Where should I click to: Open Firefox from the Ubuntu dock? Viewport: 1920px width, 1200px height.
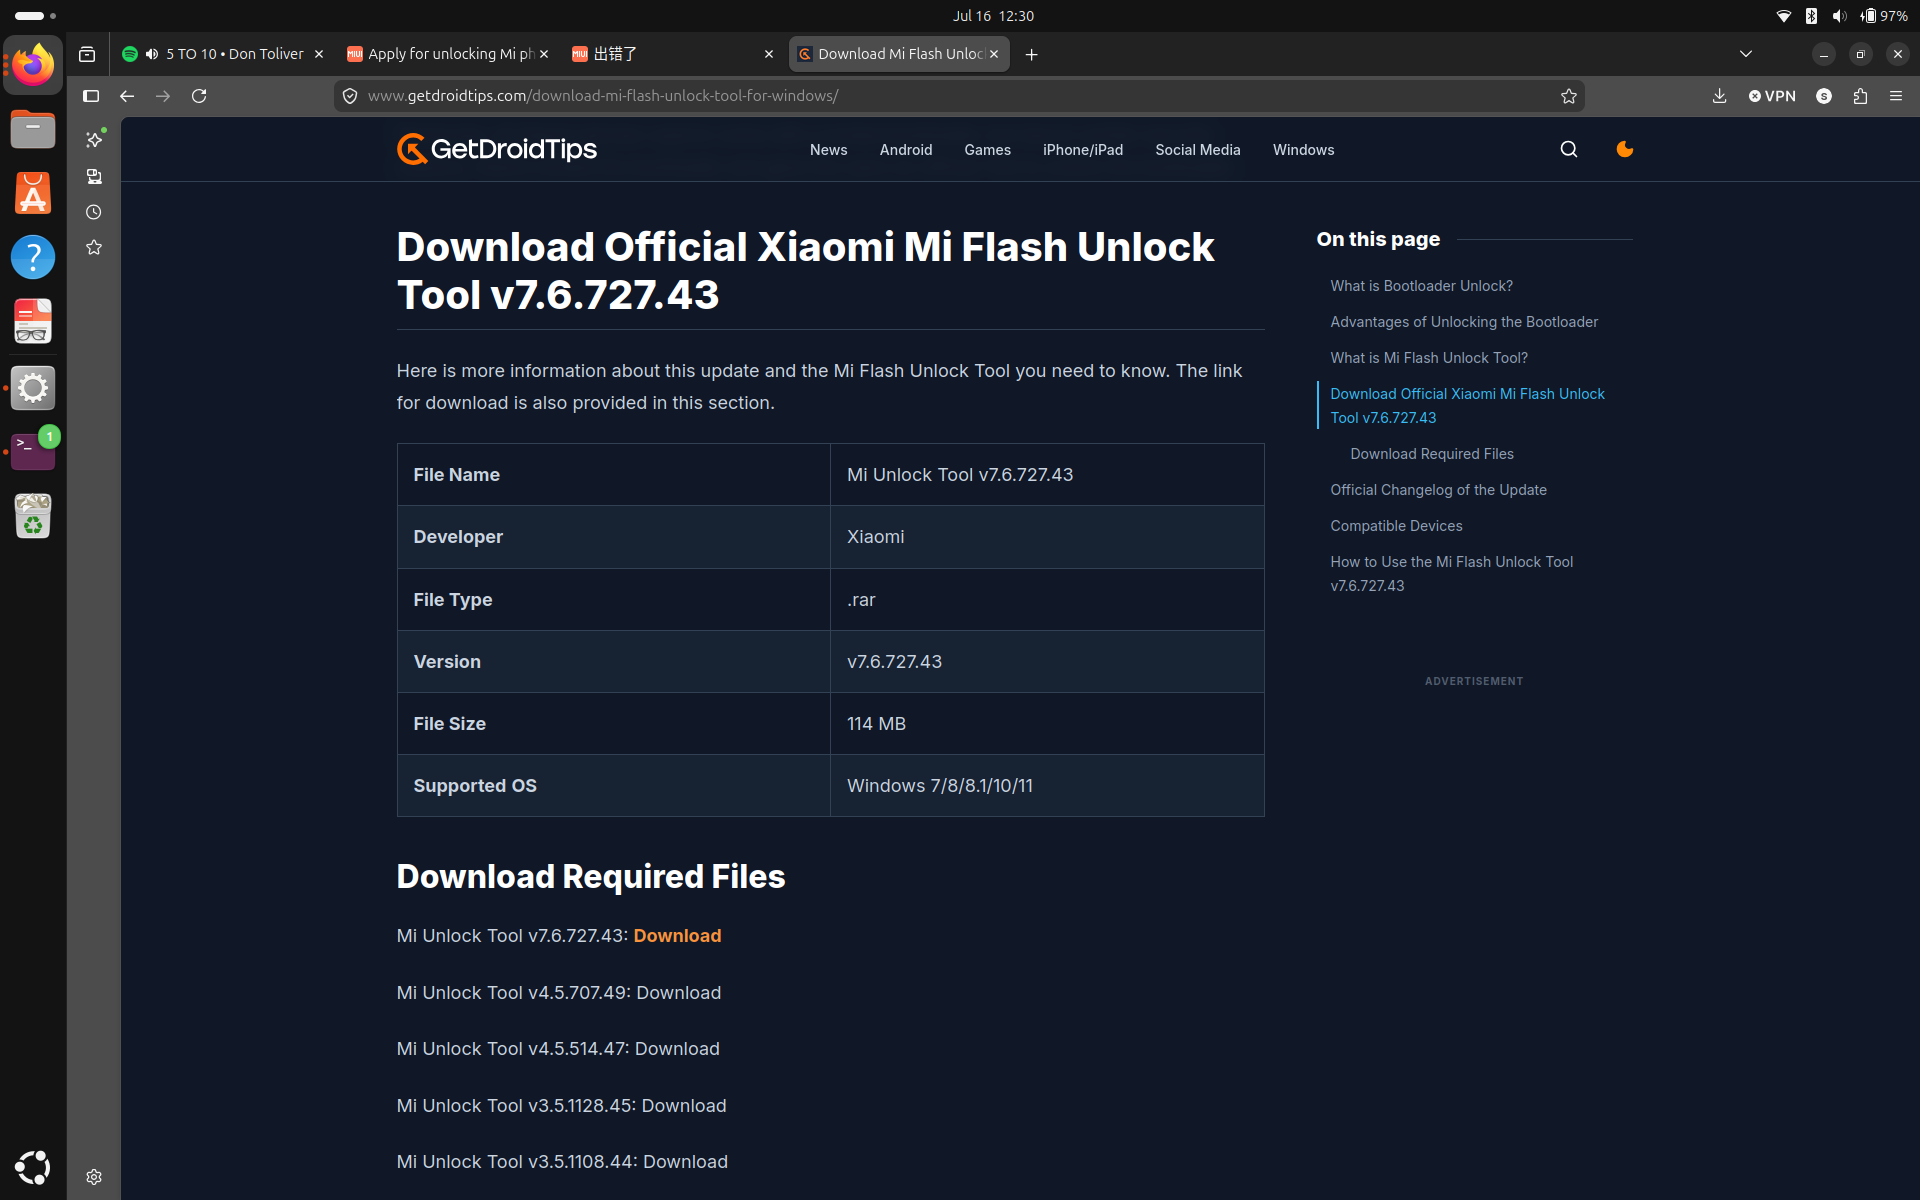[x=33, y=65]
